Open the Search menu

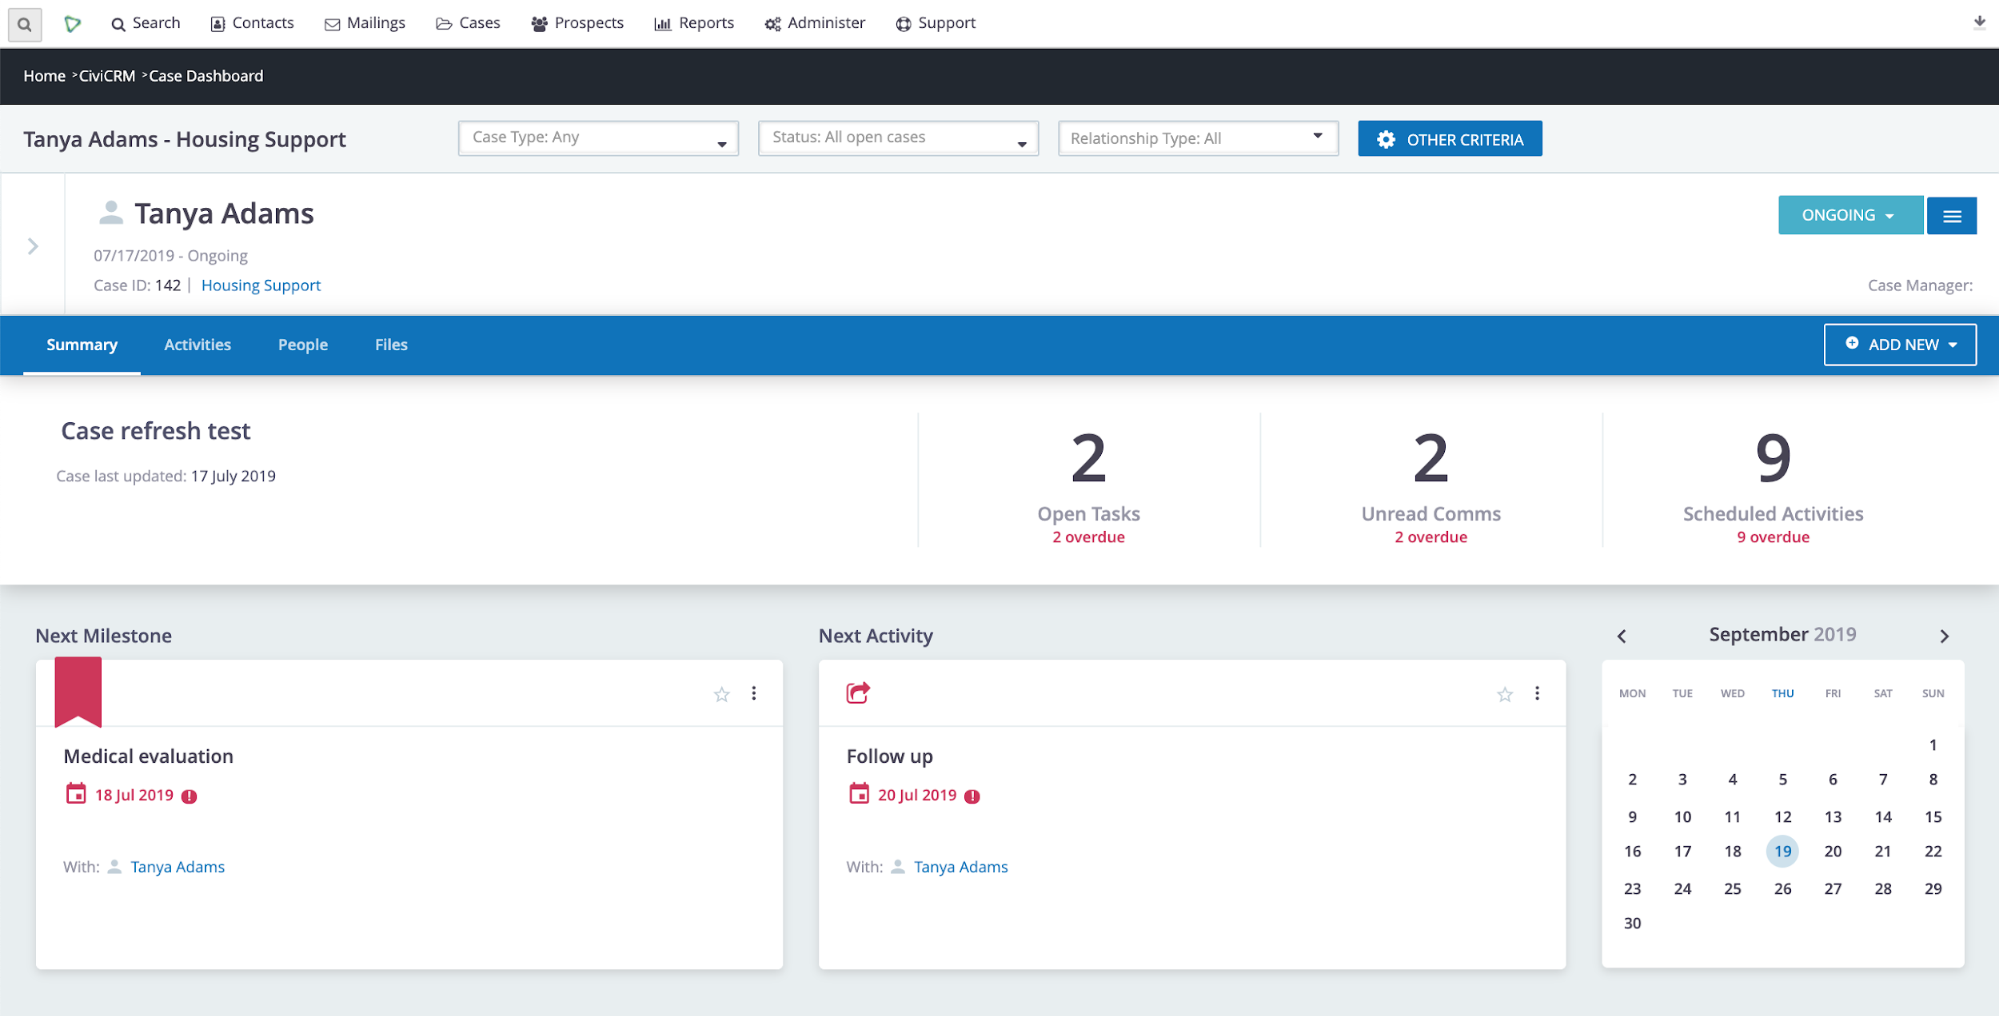[146, 23]
